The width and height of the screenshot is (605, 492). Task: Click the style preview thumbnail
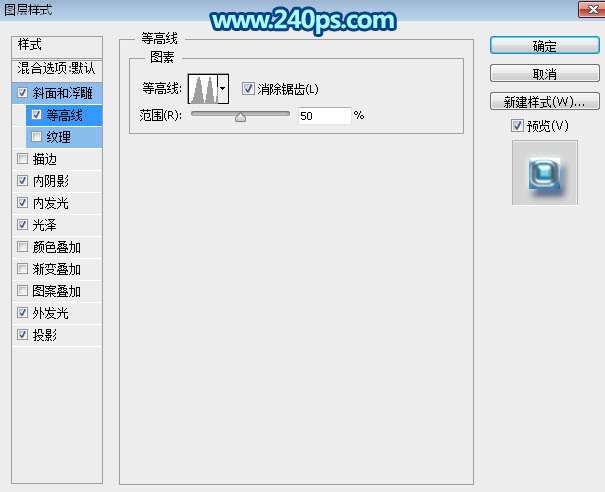coord(544,172)
